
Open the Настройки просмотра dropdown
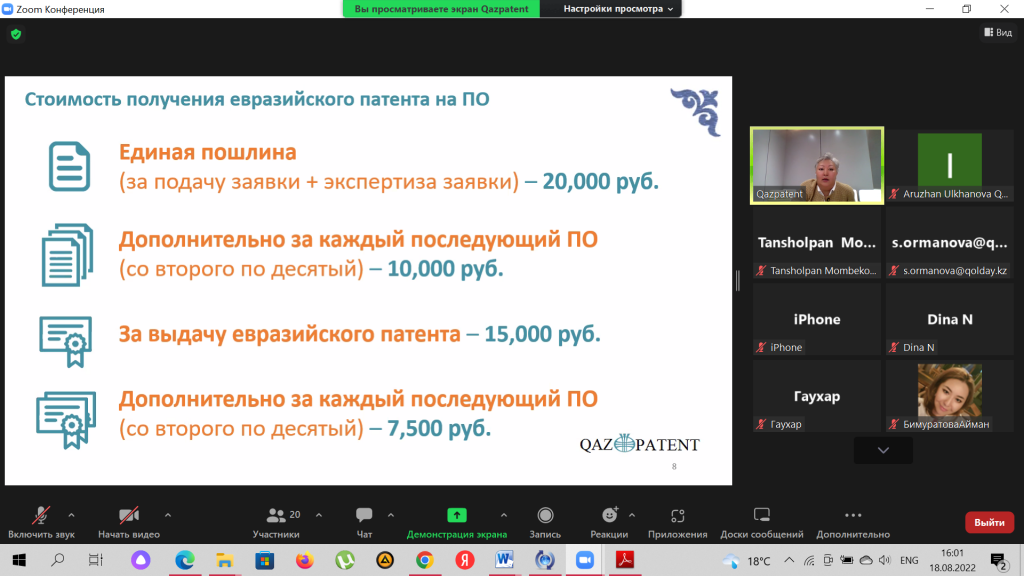[x=618, y=9]
